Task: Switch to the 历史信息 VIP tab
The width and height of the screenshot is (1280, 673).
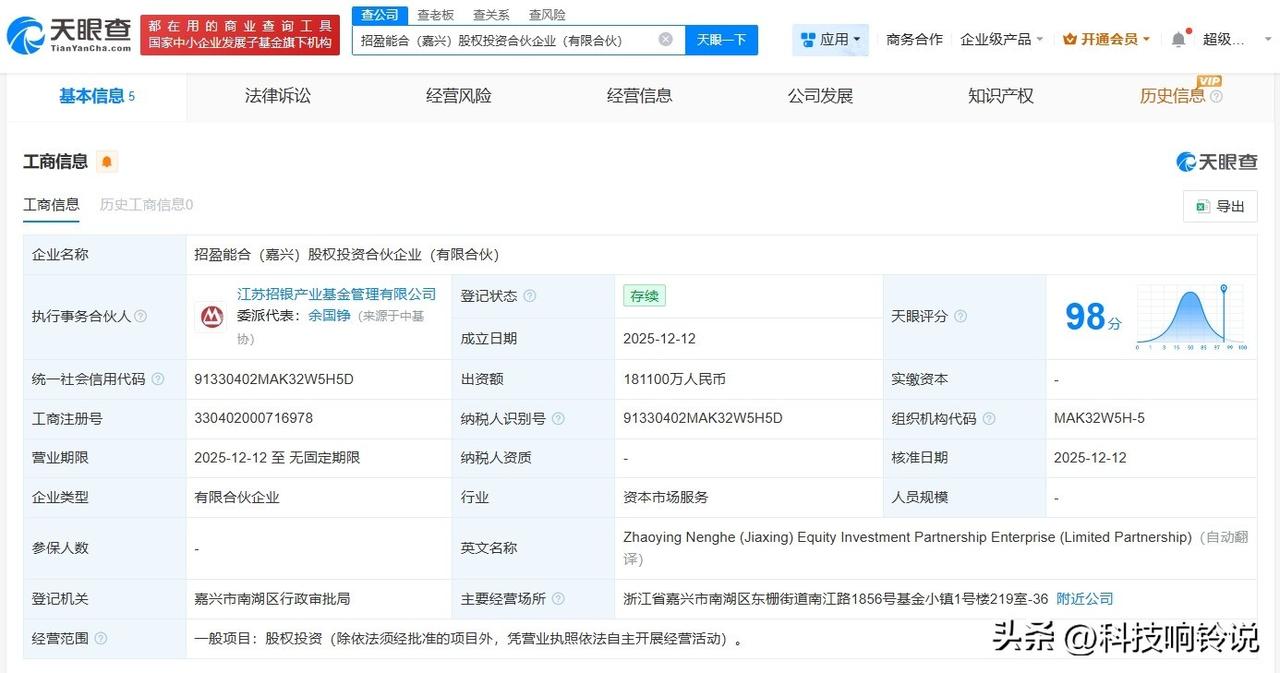Action: [1172, 96]
